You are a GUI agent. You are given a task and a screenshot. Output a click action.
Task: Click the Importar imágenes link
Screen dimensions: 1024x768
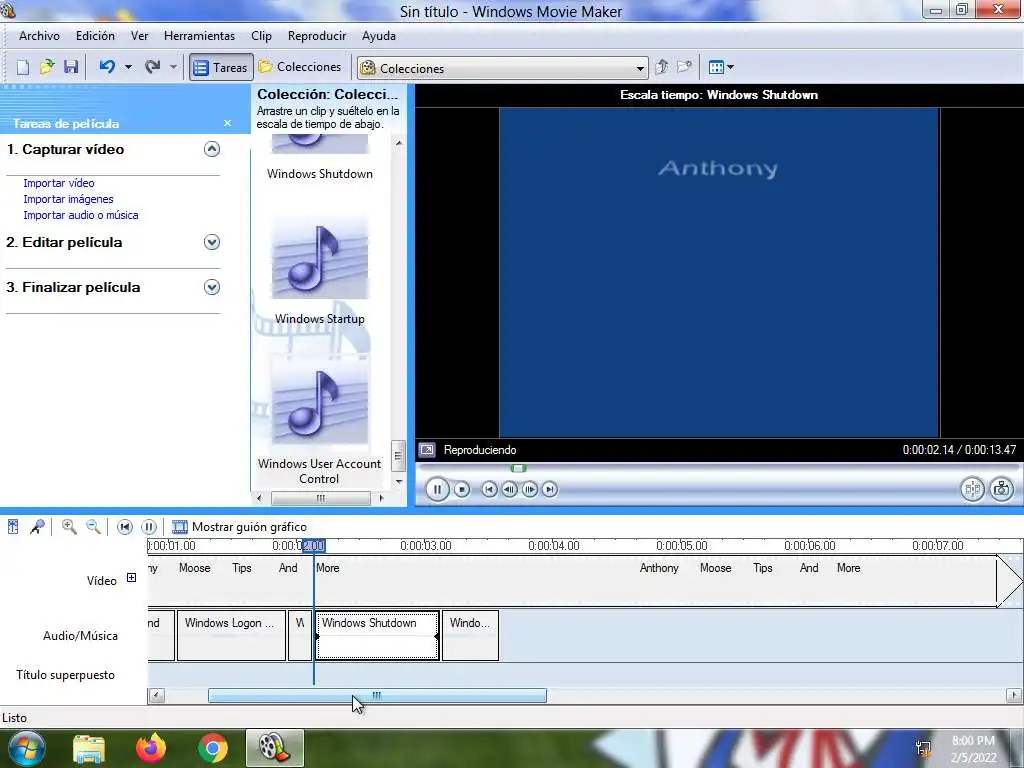(x=69, y=199)
